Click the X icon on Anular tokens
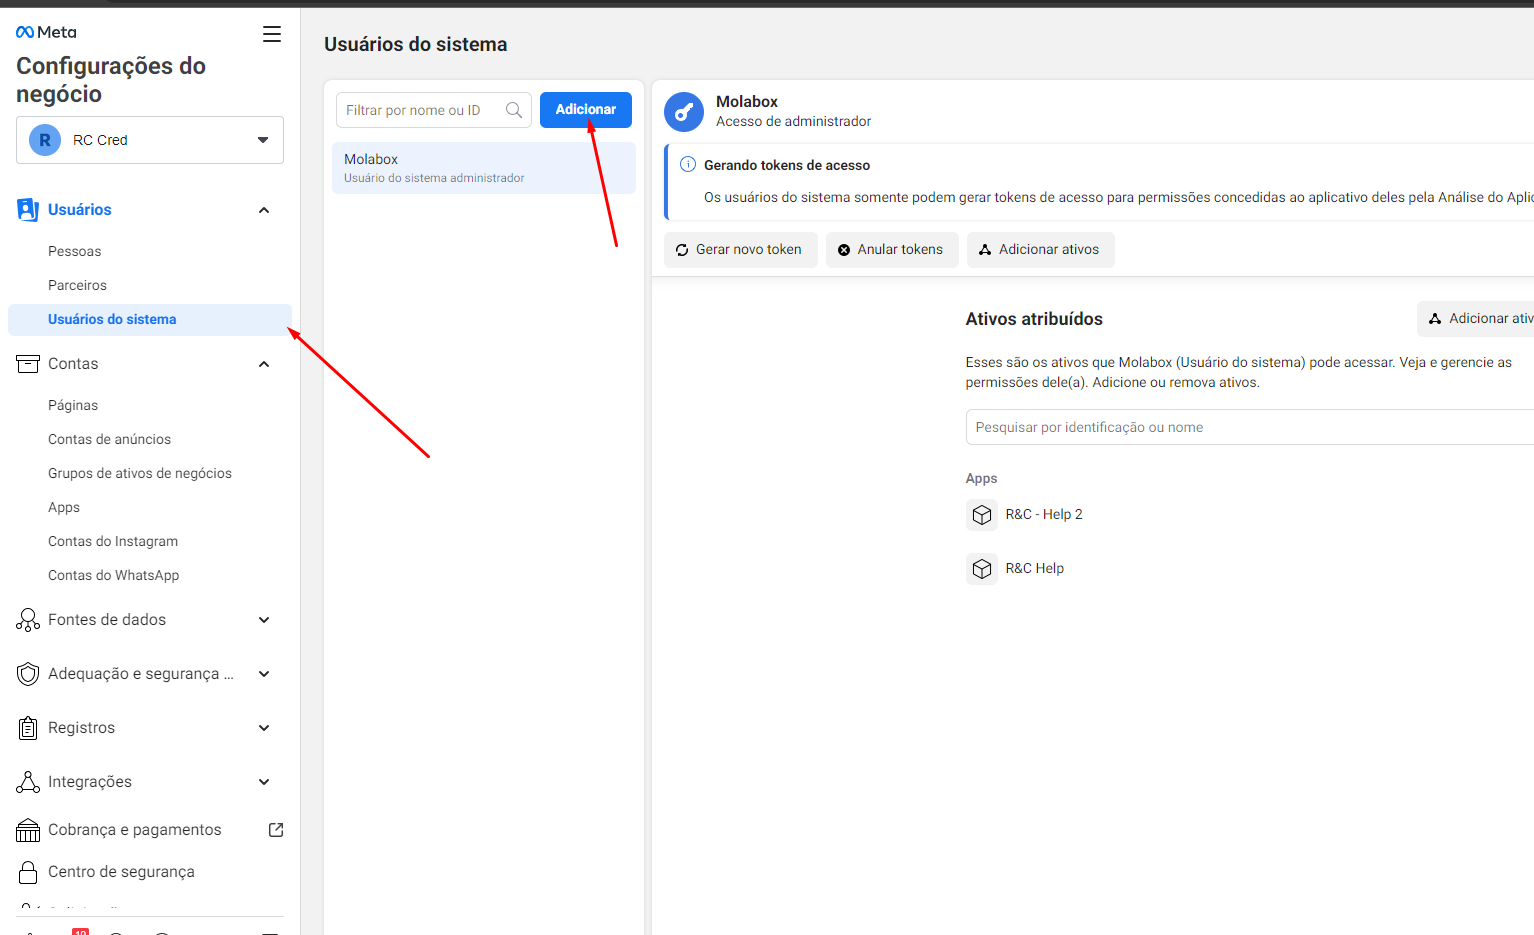Viewport: 1534px width, 935px height. click(844, 250)
